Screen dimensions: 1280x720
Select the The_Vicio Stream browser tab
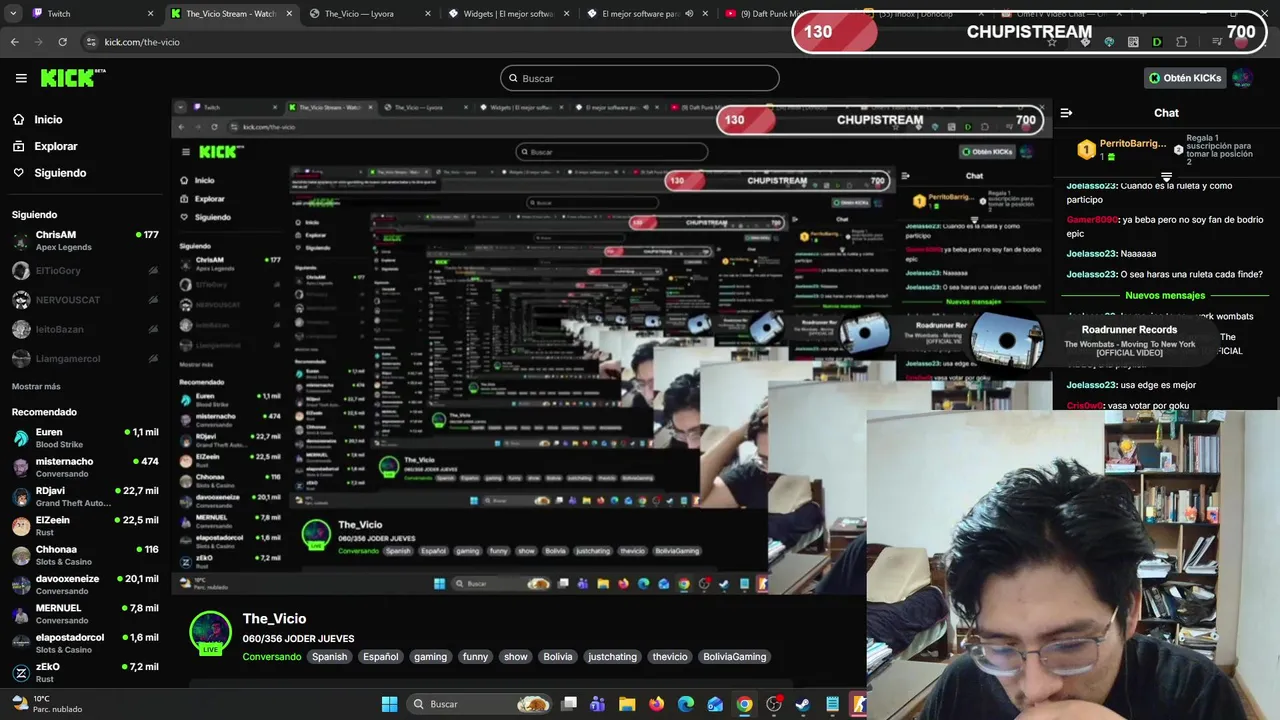point(232,14)
